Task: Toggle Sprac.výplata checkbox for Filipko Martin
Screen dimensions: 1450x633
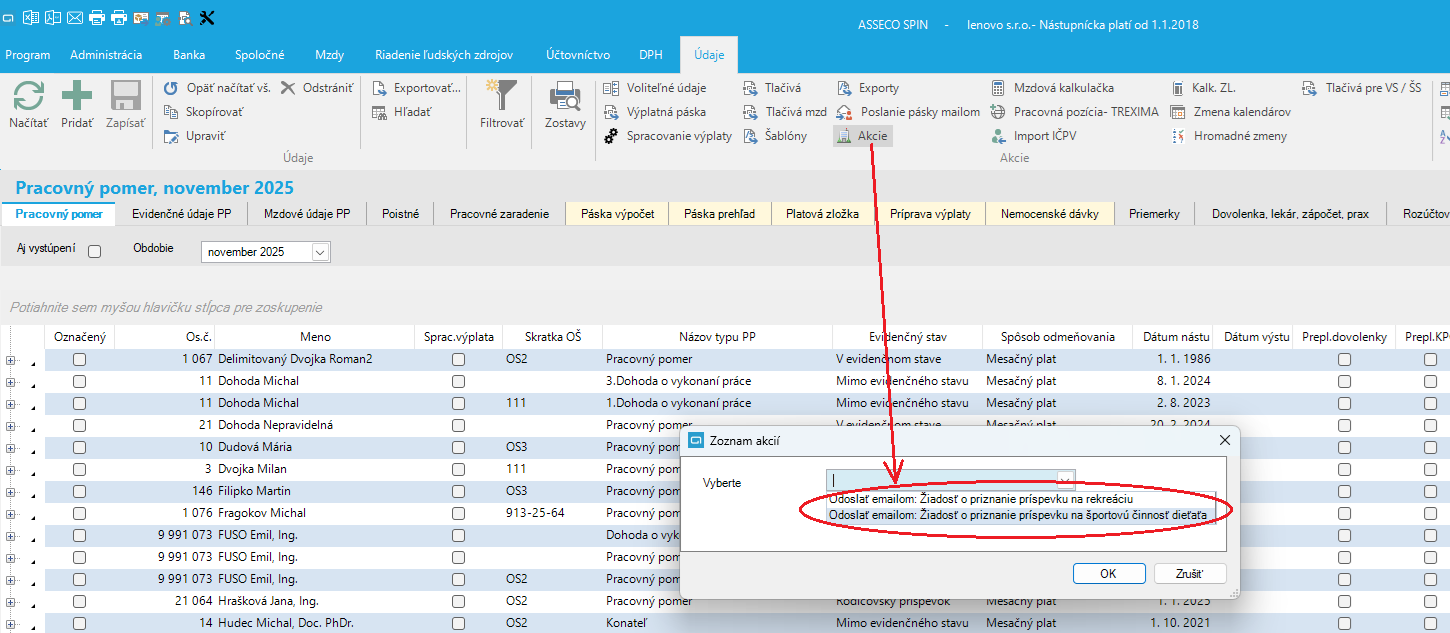Action: click(458, 491)
